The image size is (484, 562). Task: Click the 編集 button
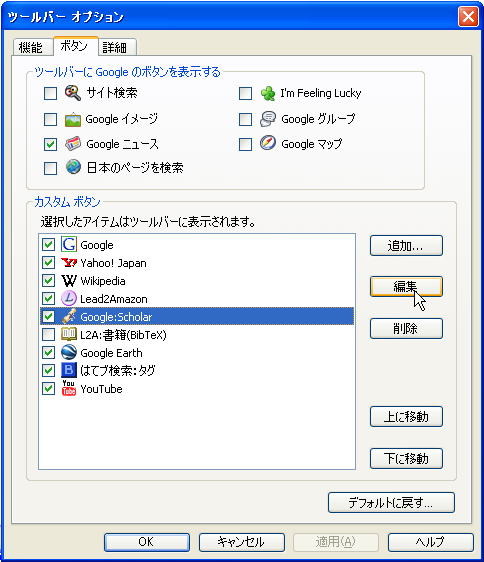click(406, 286)
